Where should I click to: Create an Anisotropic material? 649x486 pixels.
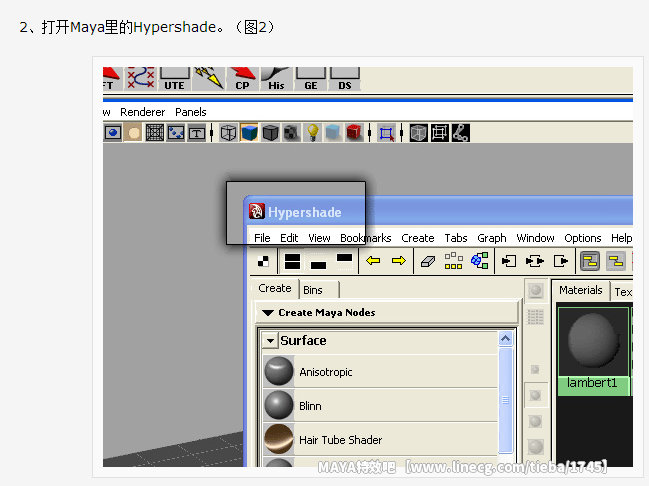[380, 371]
